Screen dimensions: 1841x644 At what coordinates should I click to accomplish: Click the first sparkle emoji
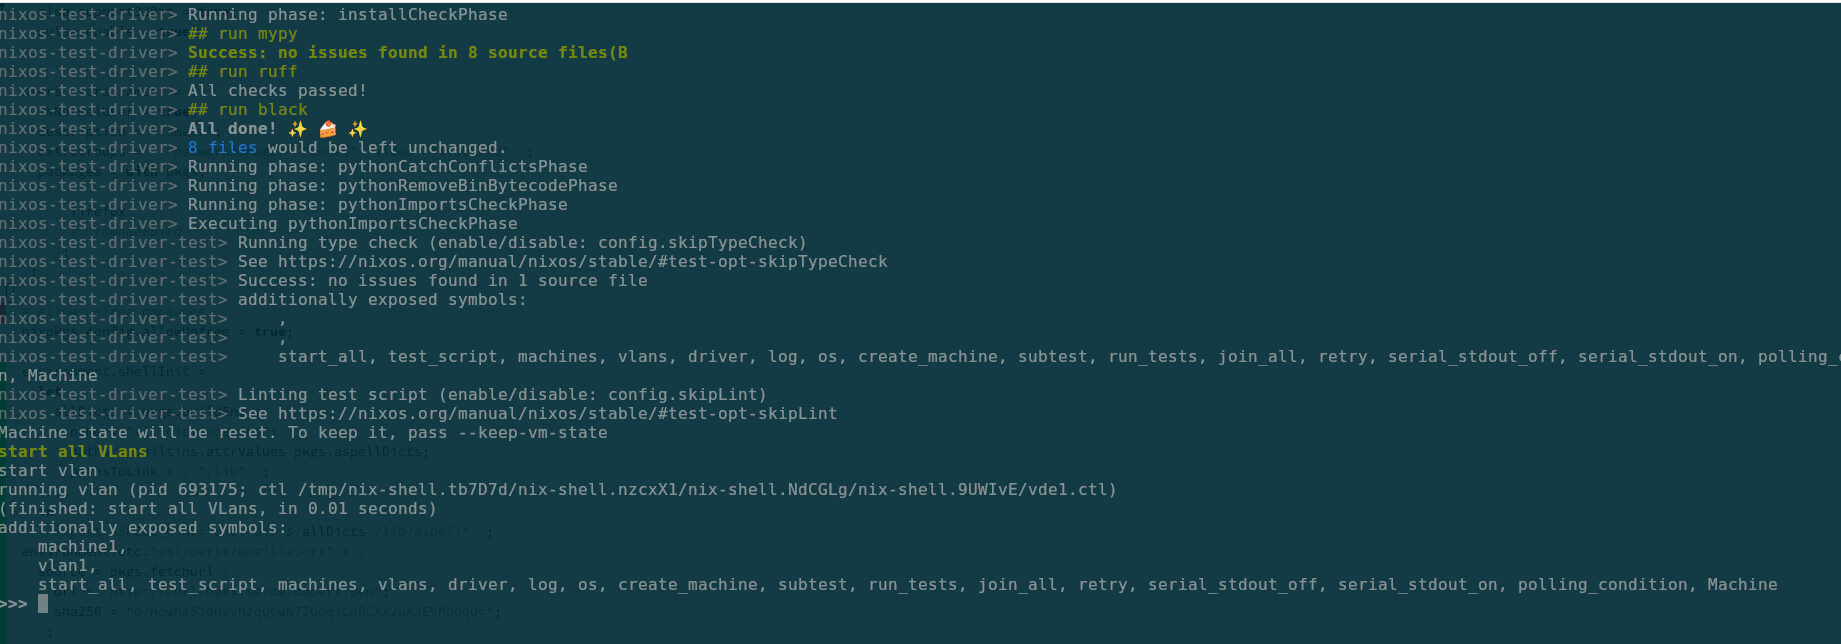point(298,129)
